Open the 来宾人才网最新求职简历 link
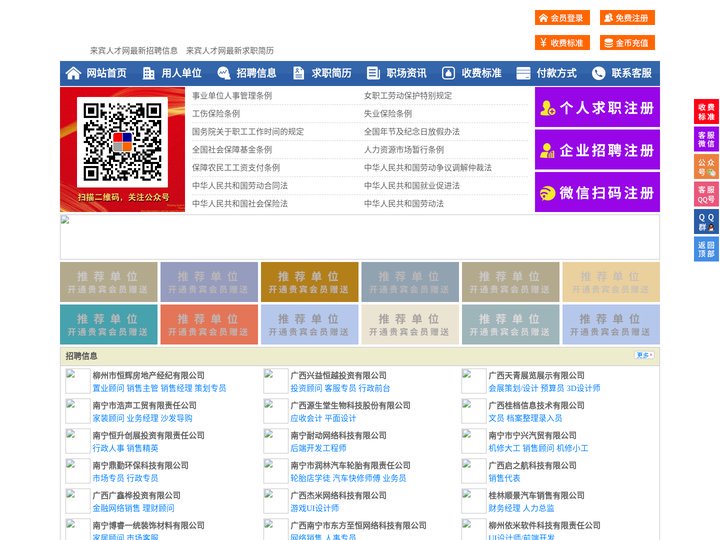Viewport: 720px width, 540px height. point(230,51)
